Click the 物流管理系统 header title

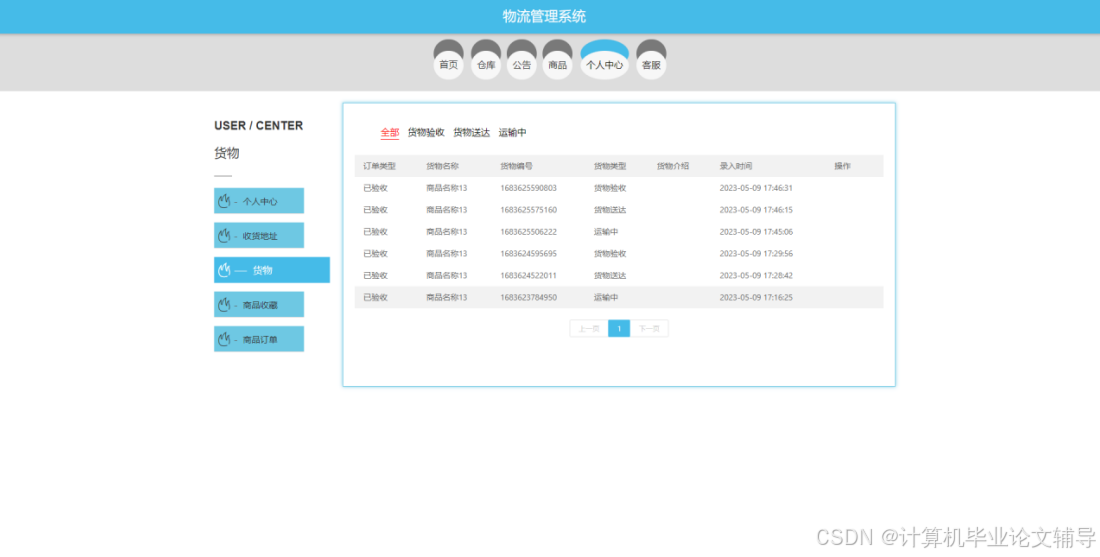(x=544, y=16)
